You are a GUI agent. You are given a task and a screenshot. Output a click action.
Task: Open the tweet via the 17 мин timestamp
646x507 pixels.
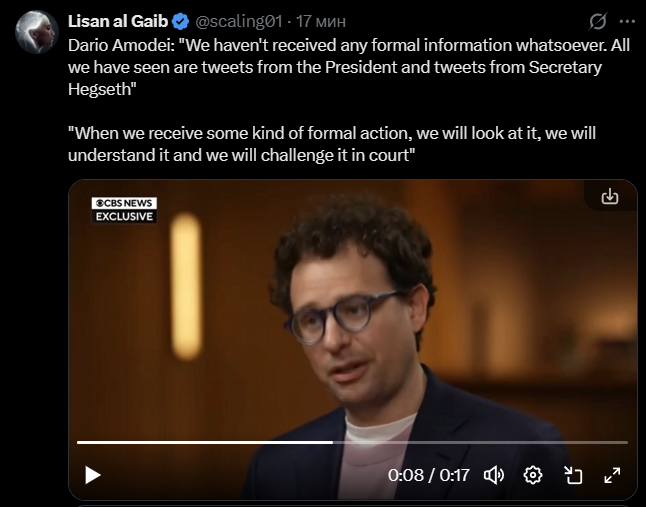click(321, 21)
